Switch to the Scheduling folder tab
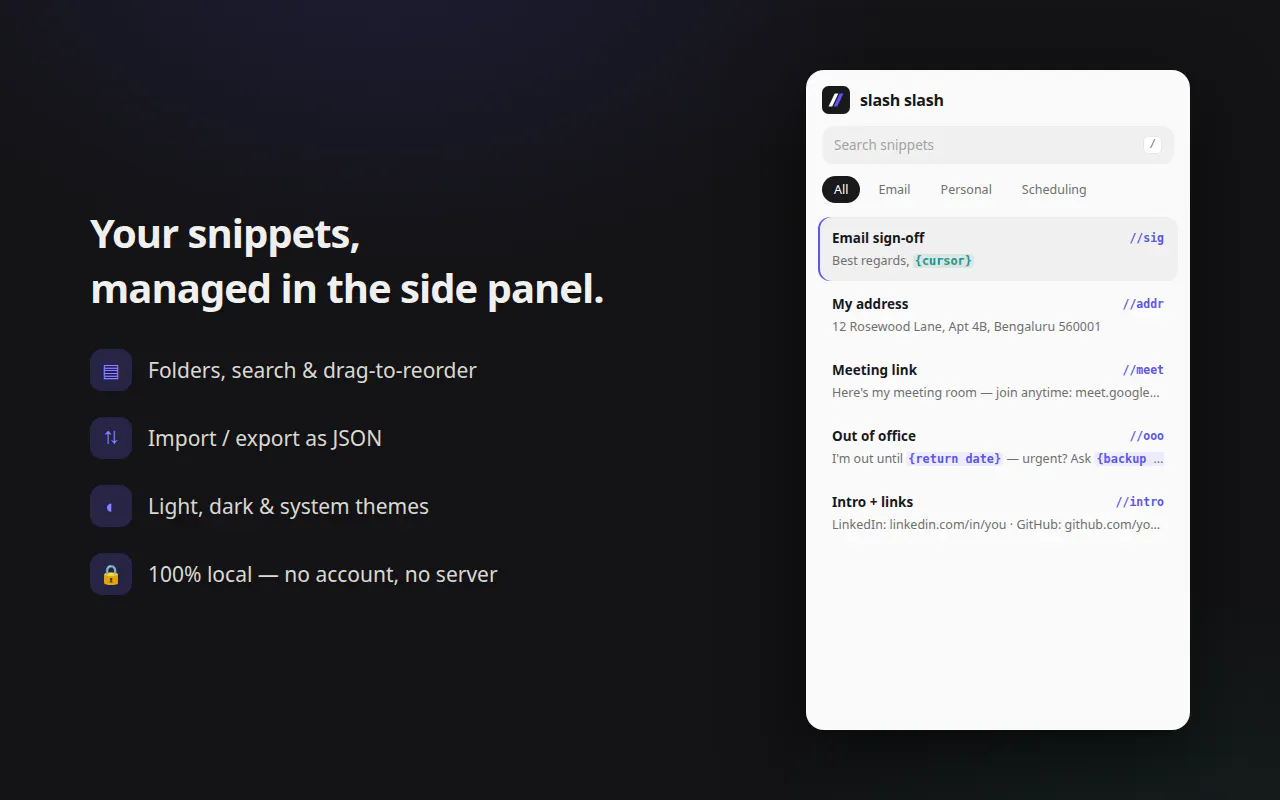1280x800 pixels. (1054, 189)
